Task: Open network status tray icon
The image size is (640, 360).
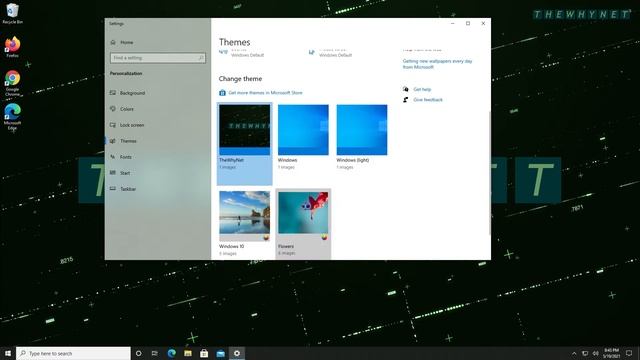Action: pyautogui.click(x=585, y=353)
